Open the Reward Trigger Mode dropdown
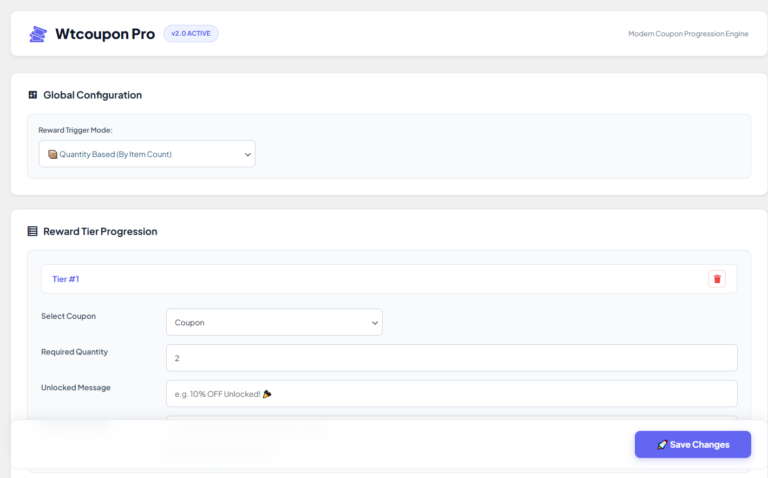The image size is (768, 478). [x=147, y=154]
